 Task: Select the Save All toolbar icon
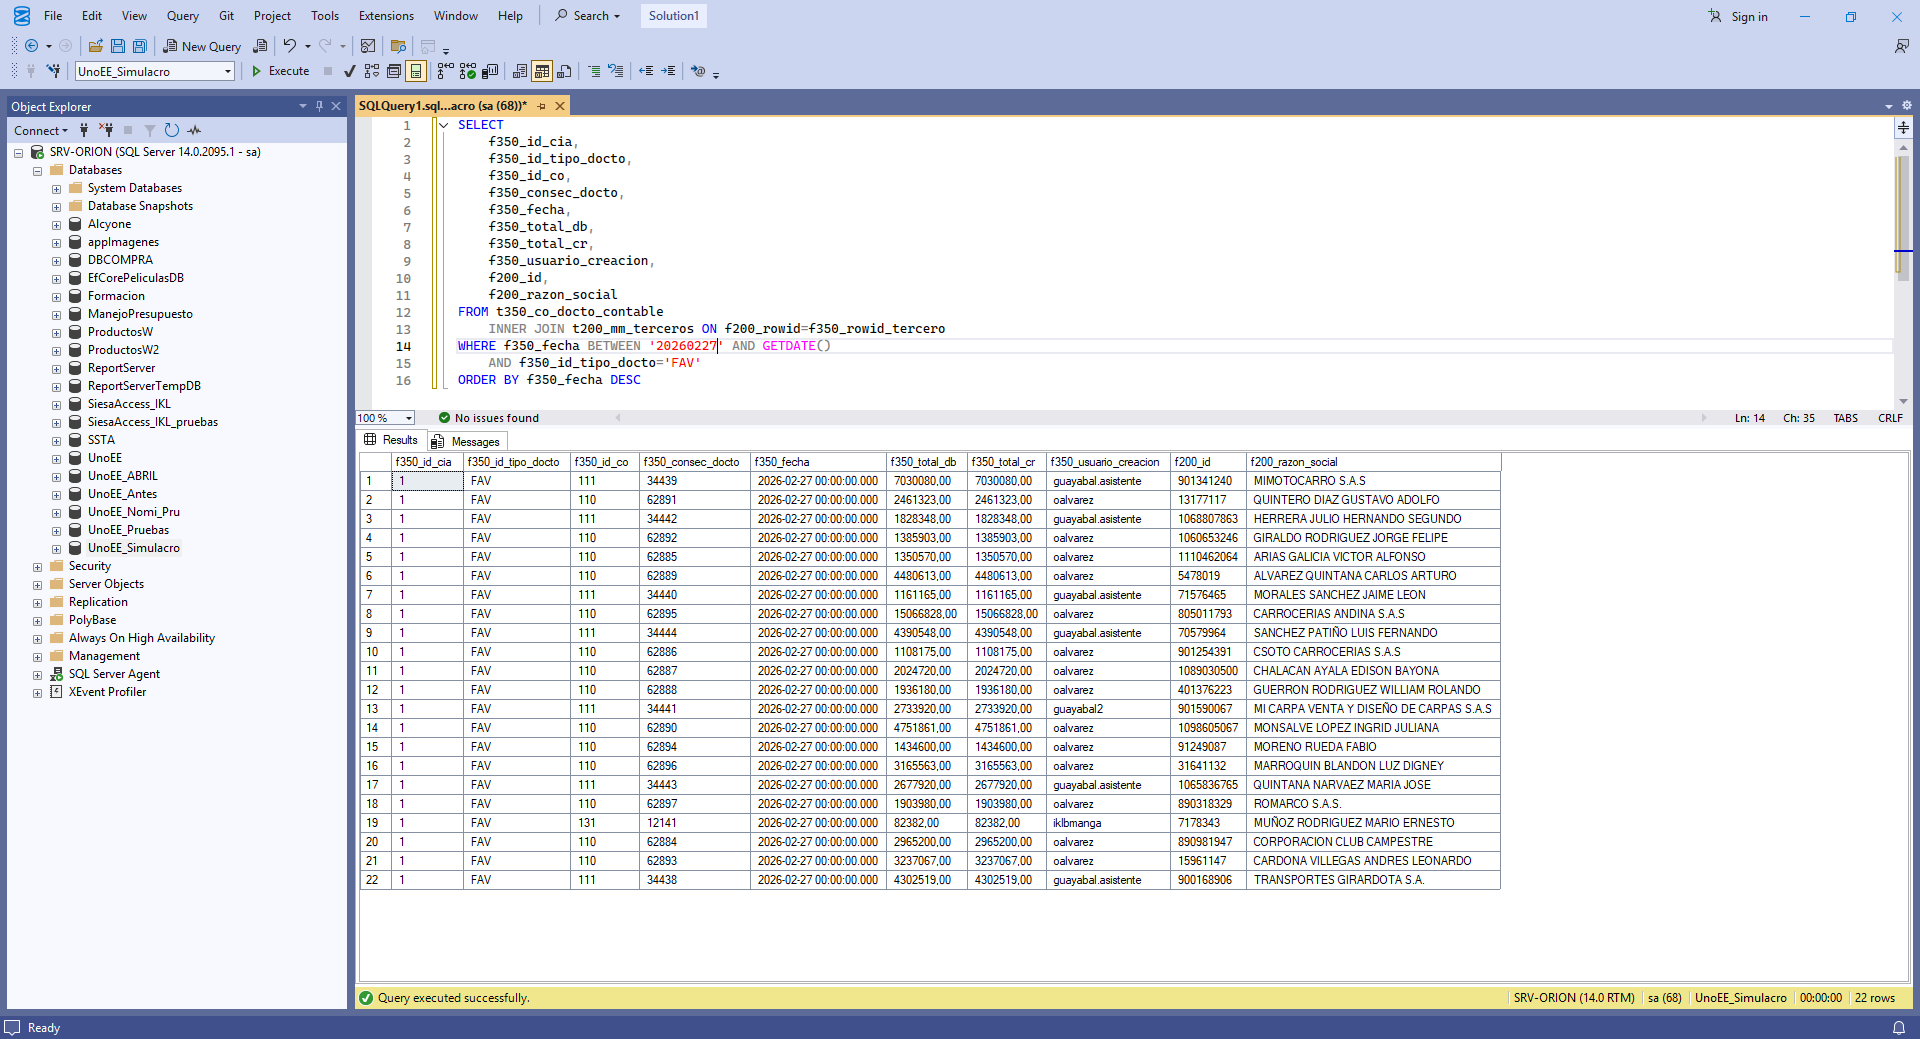point(140,46)
